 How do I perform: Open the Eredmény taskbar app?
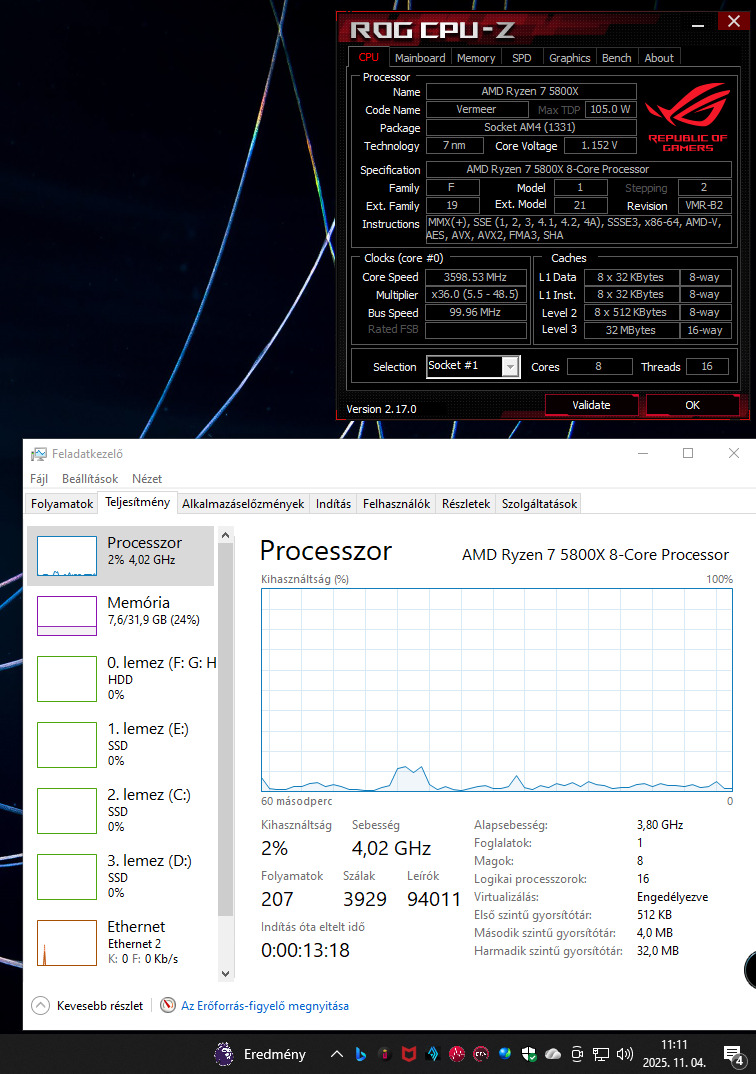pos(260,1053)
